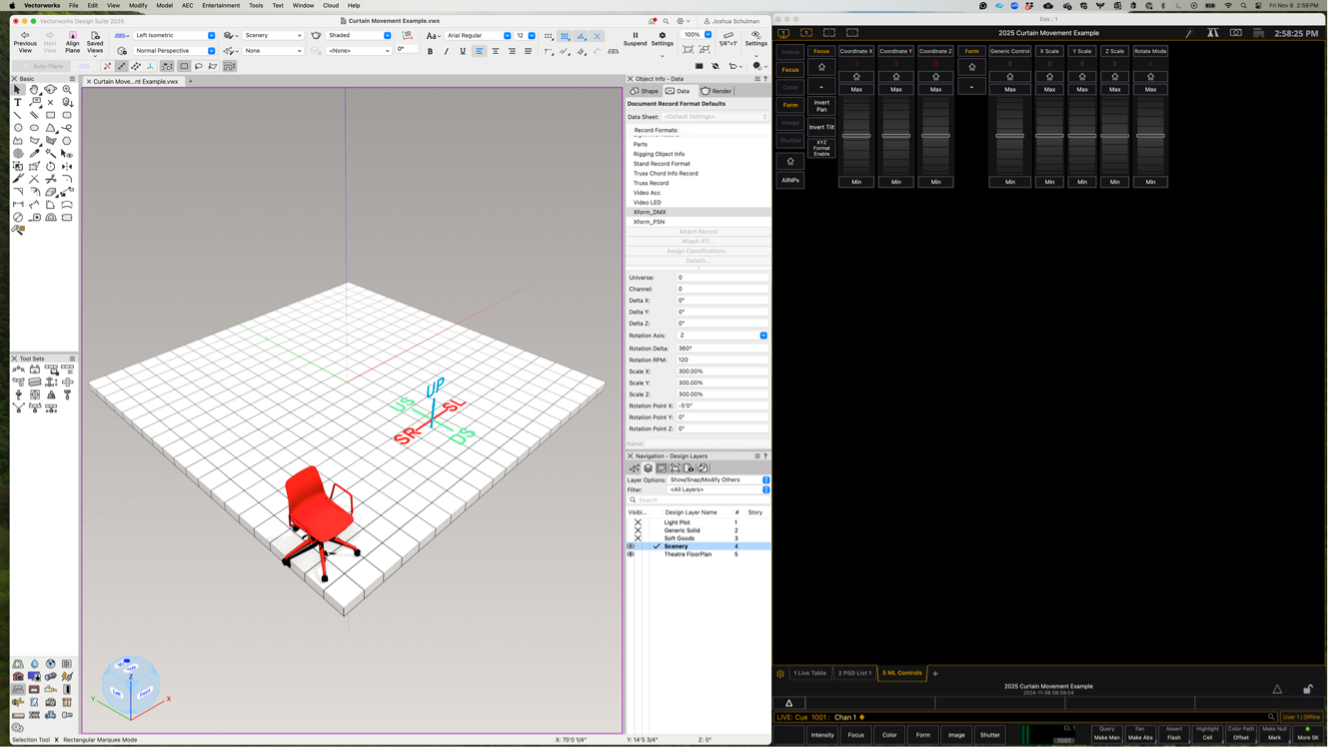
Task: Click the Rotation RPM input field
Action: (x=722, y=360)
